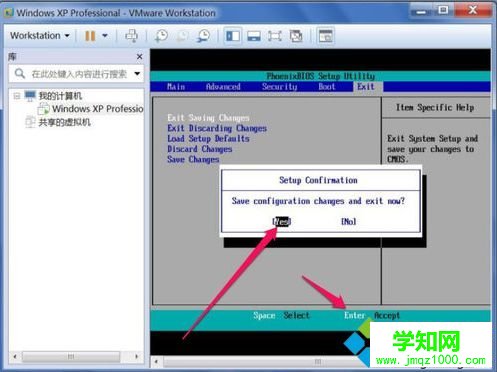Open the snapshot manager
This screenshot has height=372, width=497.
click(203, 36)
